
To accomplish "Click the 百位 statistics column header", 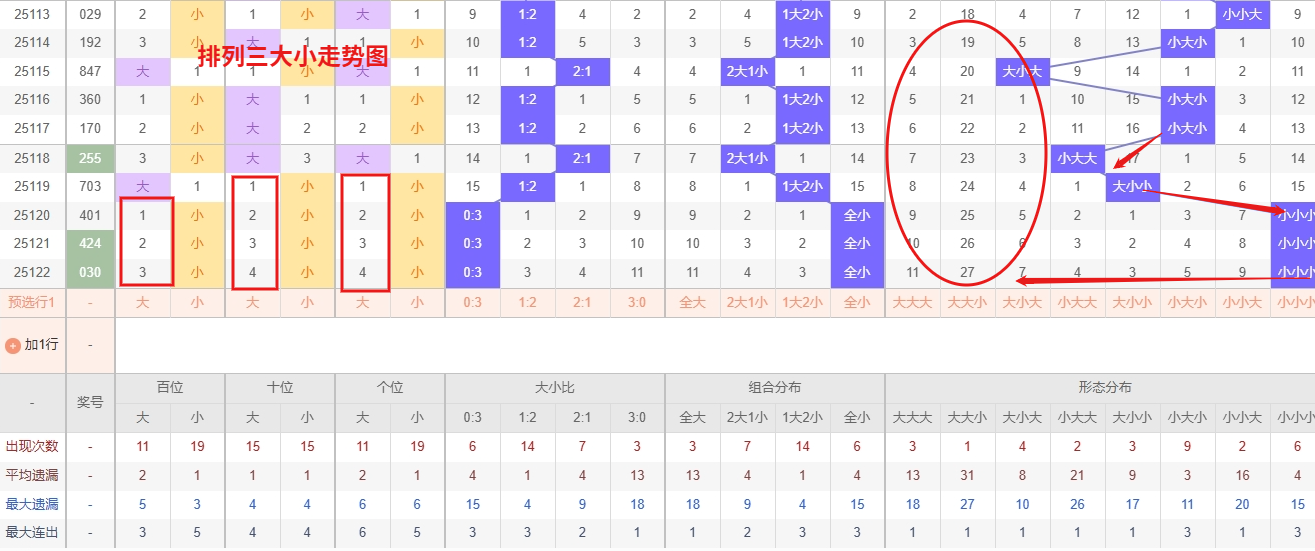I will (170, 388).
